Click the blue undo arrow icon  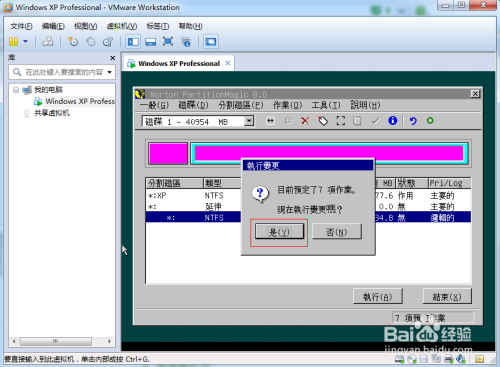coord(413,121)
